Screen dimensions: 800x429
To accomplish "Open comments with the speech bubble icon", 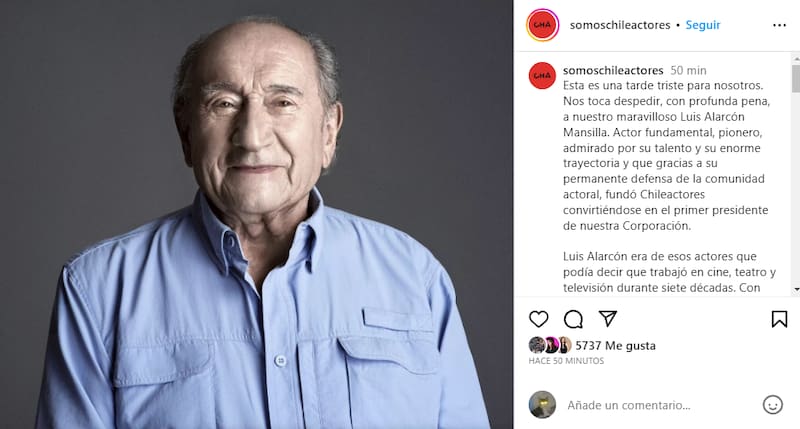I will point(573,319).
